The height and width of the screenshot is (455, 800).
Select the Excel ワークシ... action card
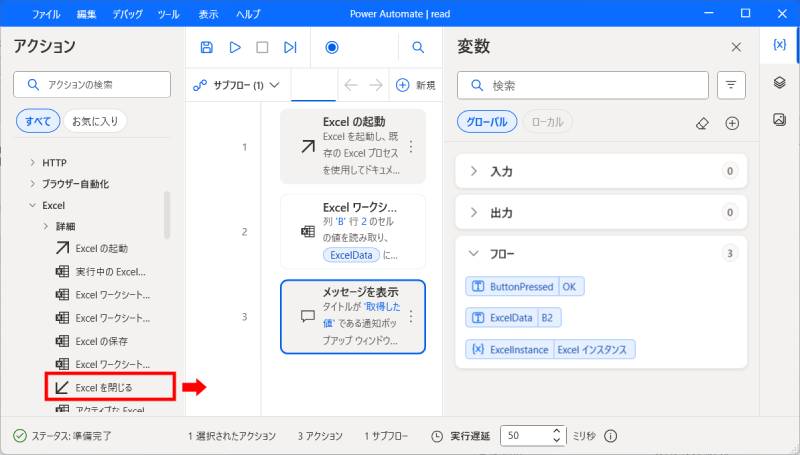pyautogui.click(x=353, y=232)
